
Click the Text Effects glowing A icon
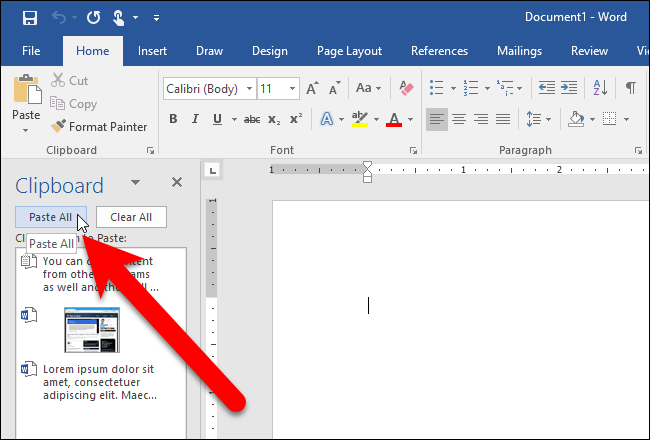point(327,119)
